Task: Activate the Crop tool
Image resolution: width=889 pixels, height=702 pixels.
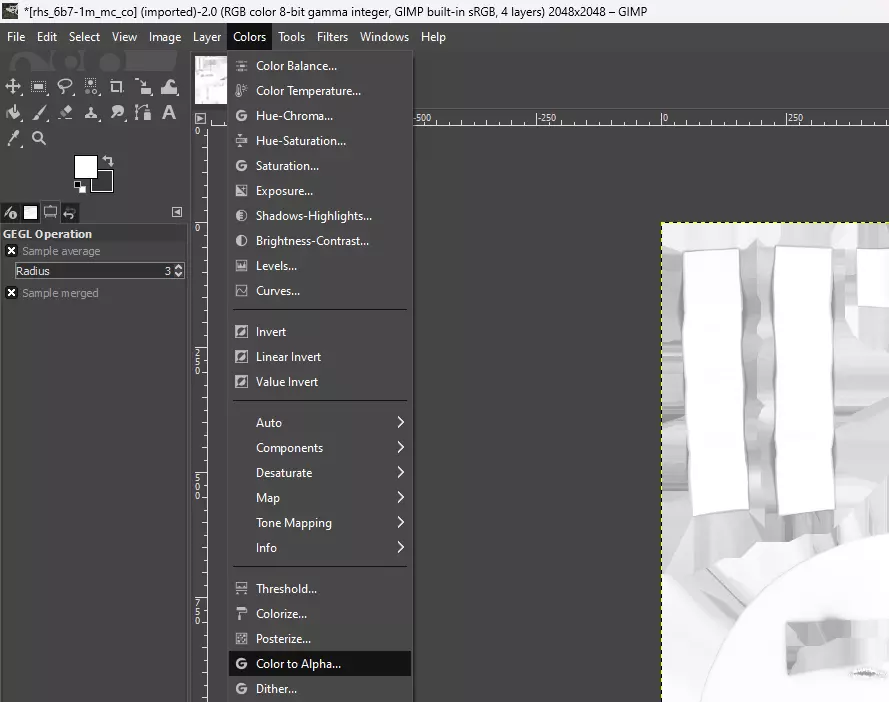Action: [117, 87]
